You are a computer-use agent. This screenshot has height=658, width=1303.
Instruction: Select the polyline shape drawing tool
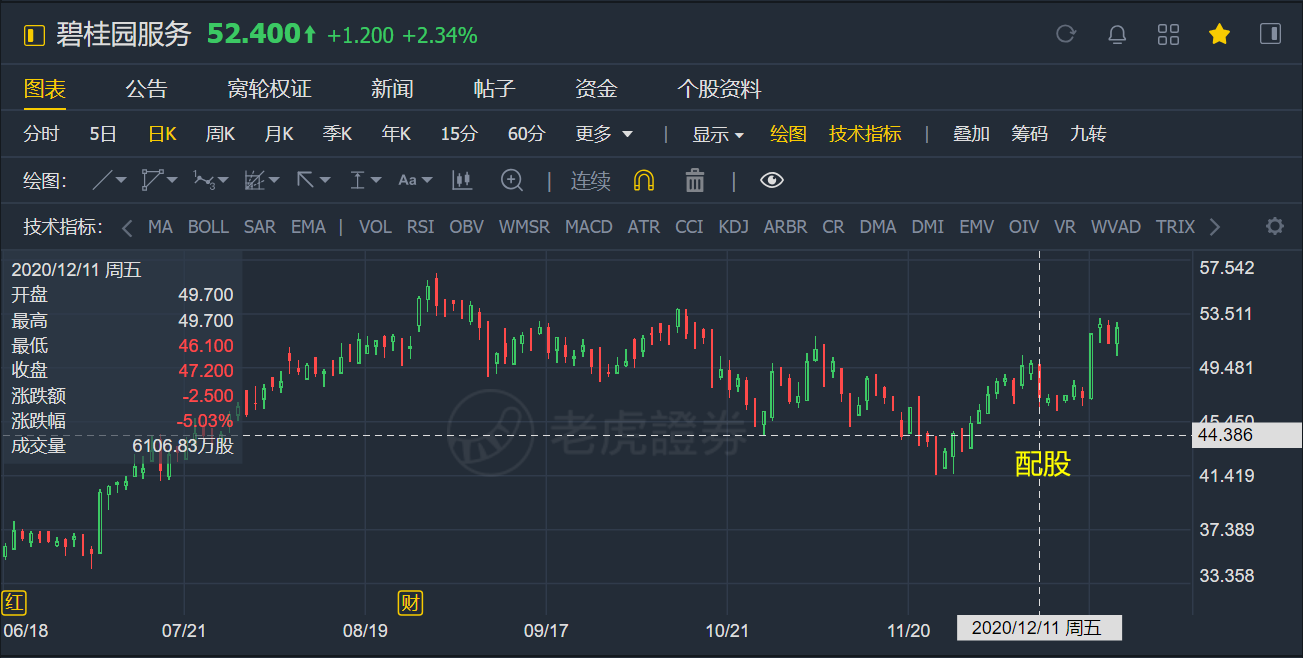pyautogui.click(x=153, y=181)
